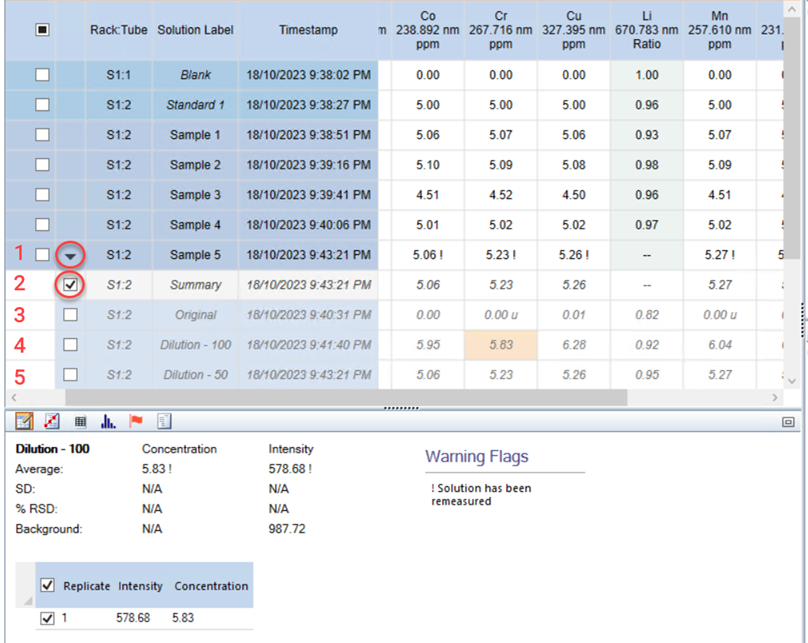The image size is (808, 643).
Task: Toggle the select-all checkbox in the table header
Action: click(42, 30)
